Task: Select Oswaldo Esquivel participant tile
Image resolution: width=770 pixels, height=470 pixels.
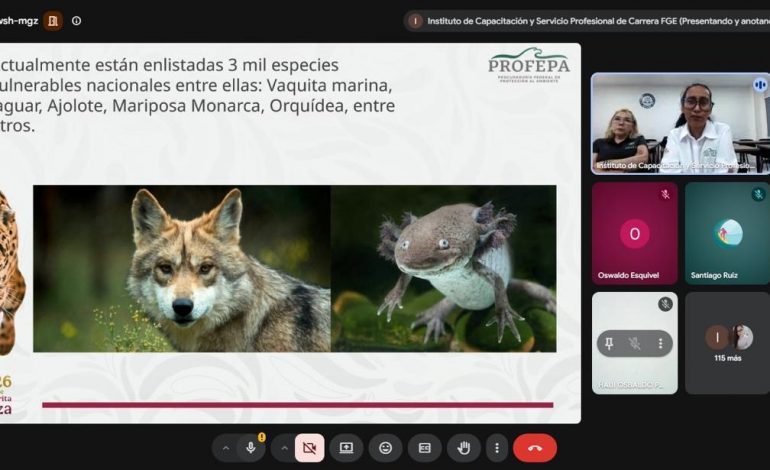Action: tap(634, 234)
